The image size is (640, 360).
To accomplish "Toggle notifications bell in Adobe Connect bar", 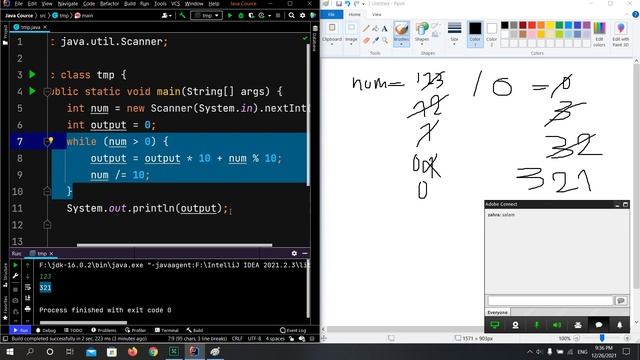I will [620, 325].
